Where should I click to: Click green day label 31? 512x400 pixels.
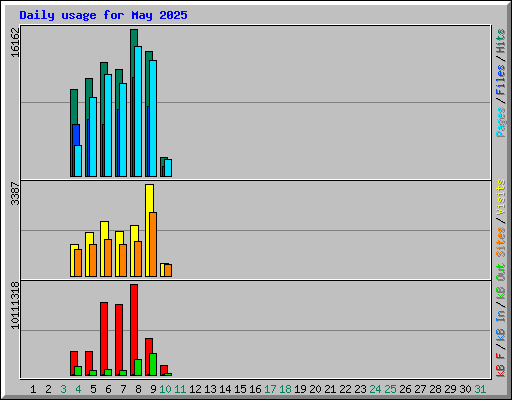(480, 389)
